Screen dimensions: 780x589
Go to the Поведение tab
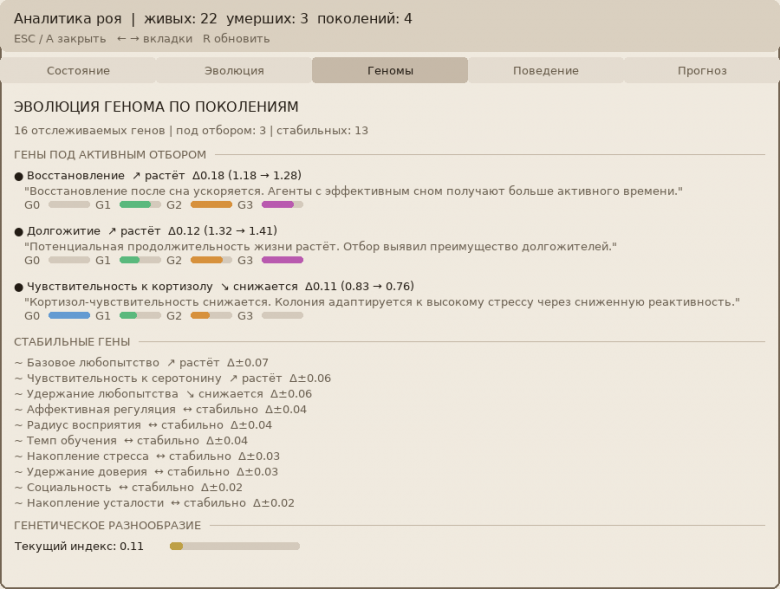pyautogui.click(x=546, y=70)
